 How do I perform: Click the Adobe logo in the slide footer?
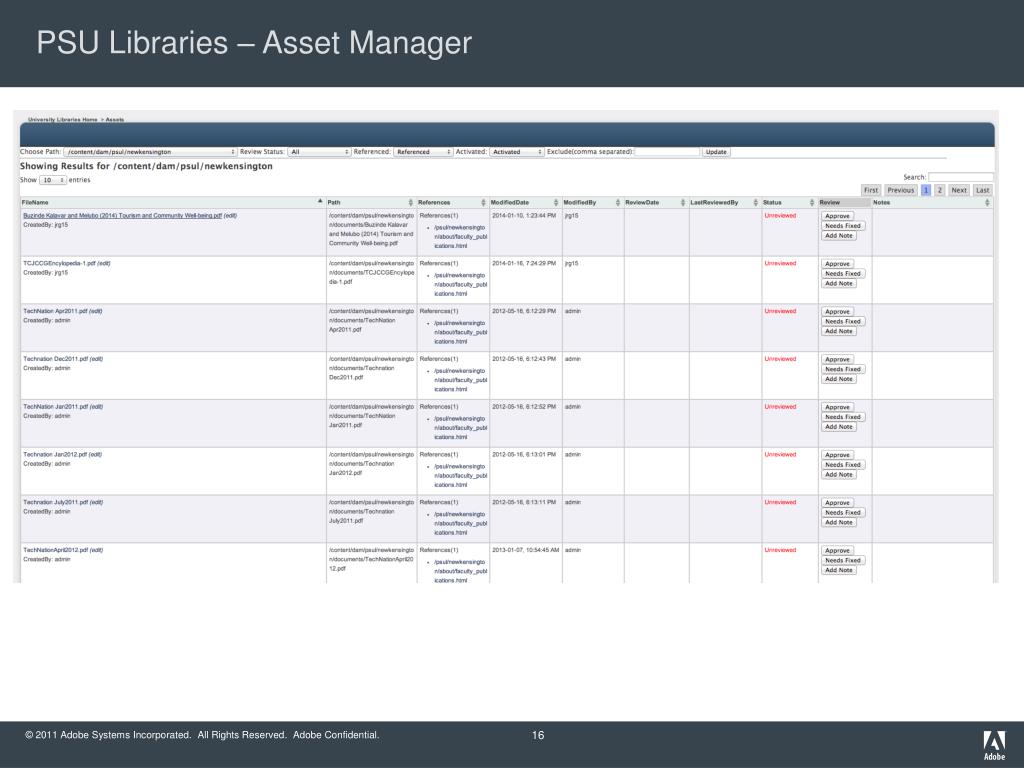tap(994, 744)
